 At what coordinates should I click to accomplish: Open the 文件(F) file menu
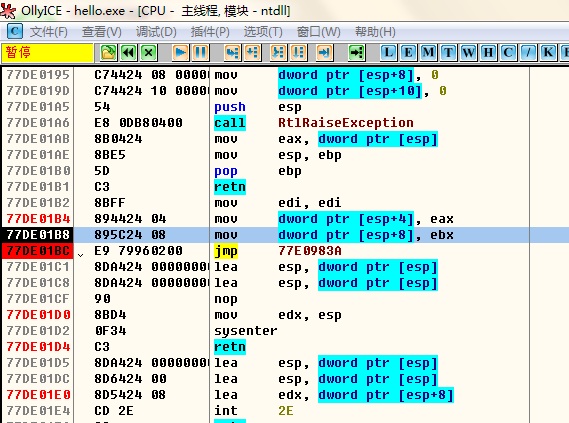(49, 32)
